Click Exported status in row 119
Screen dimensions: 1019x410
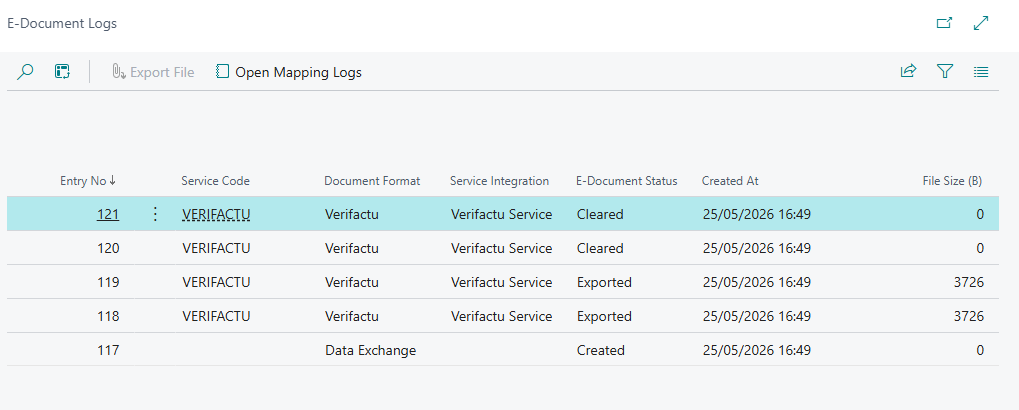point(604,282)
